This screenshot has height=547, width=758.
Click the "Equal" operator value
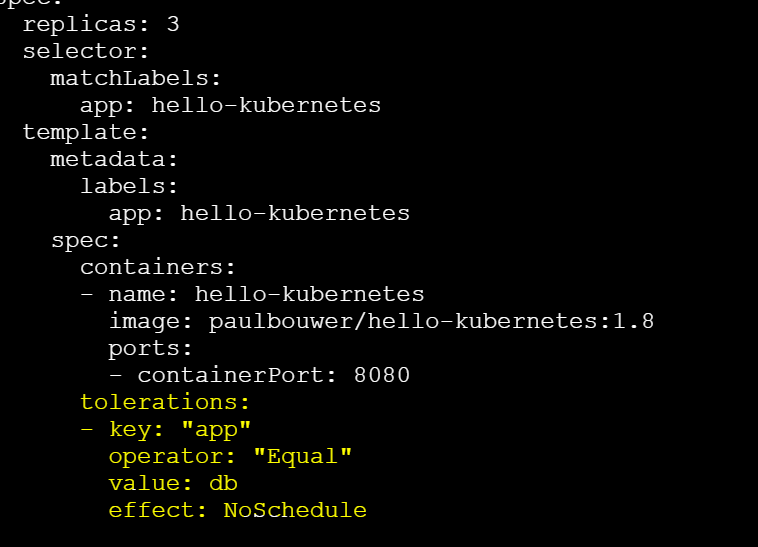tap(302, 456)
